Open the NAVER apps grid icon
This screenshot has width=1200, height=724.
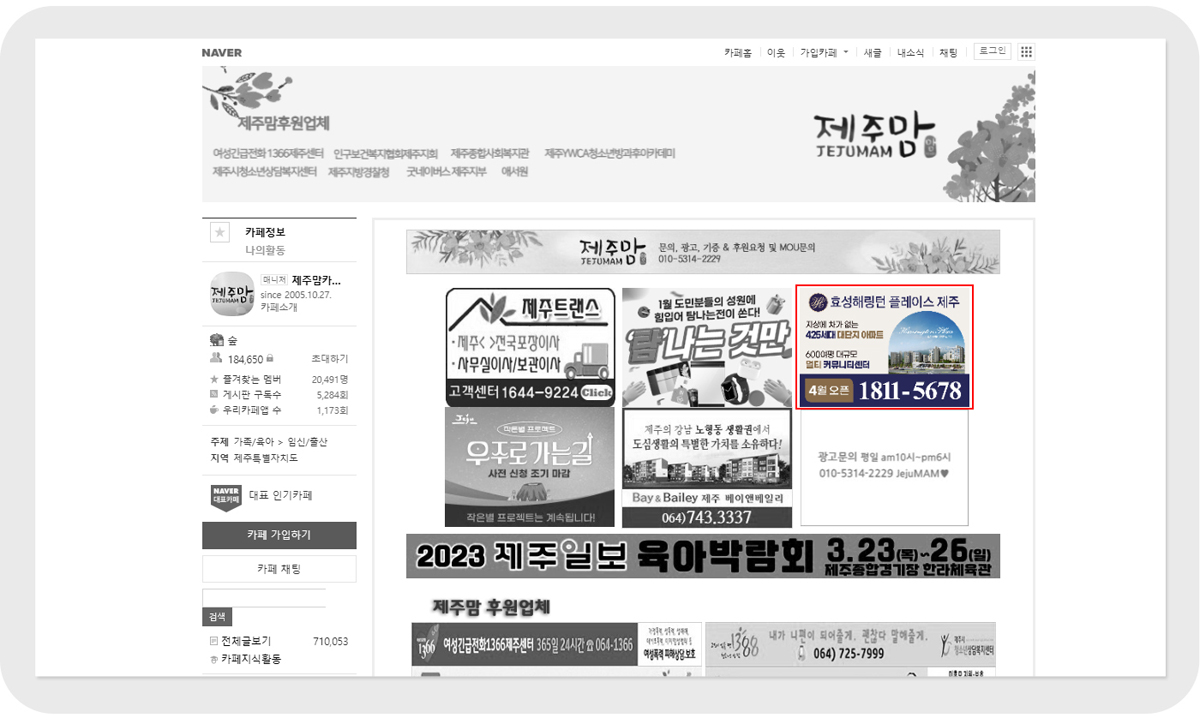[x=1026, y=52]
